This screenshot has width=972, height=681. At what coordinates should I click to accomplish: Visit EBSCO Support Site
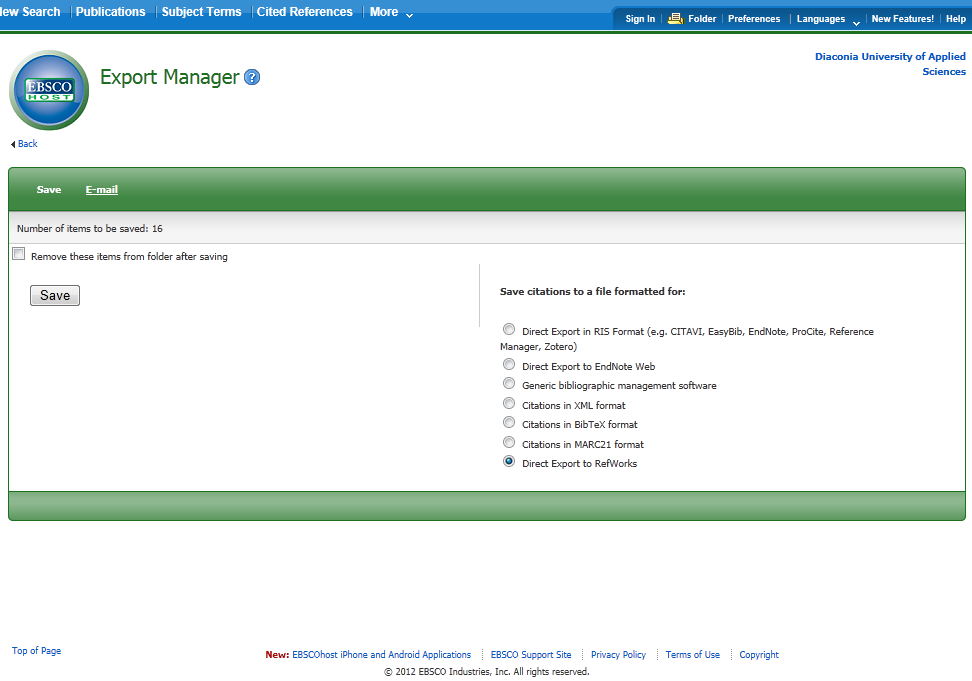pyautogui.click(x=531, y=654)
